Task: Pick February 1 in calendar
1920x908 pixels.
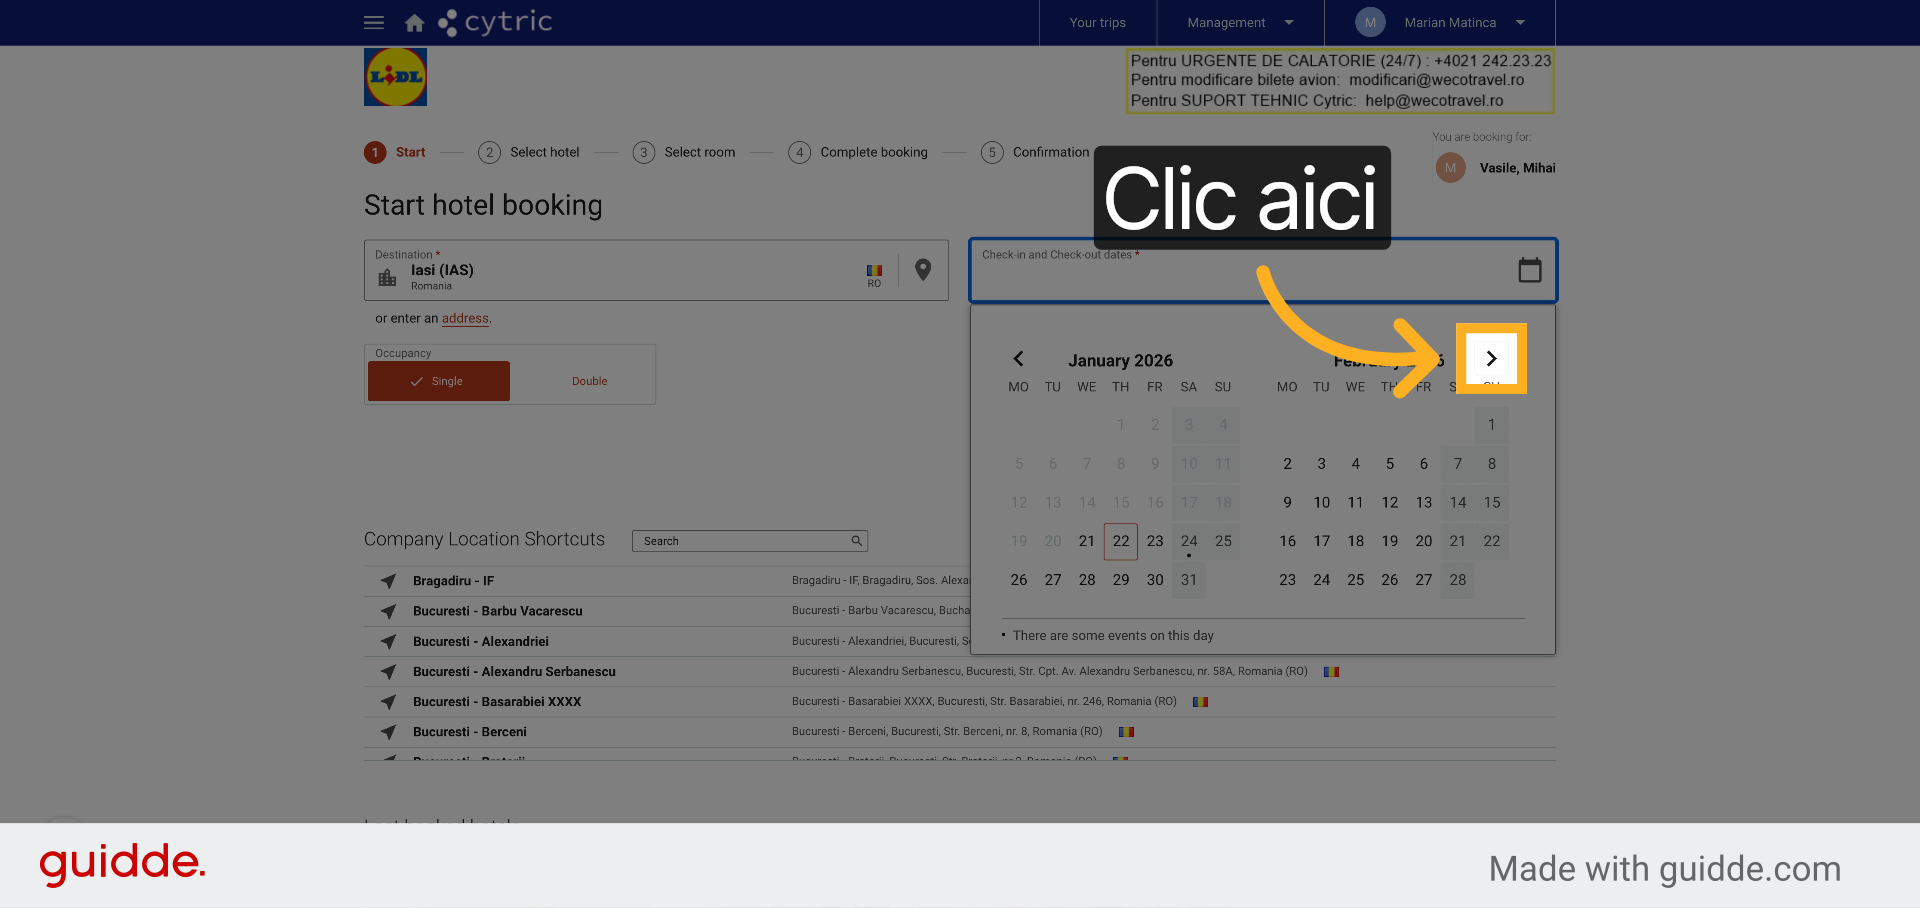Action: [x=1491, y=425]
